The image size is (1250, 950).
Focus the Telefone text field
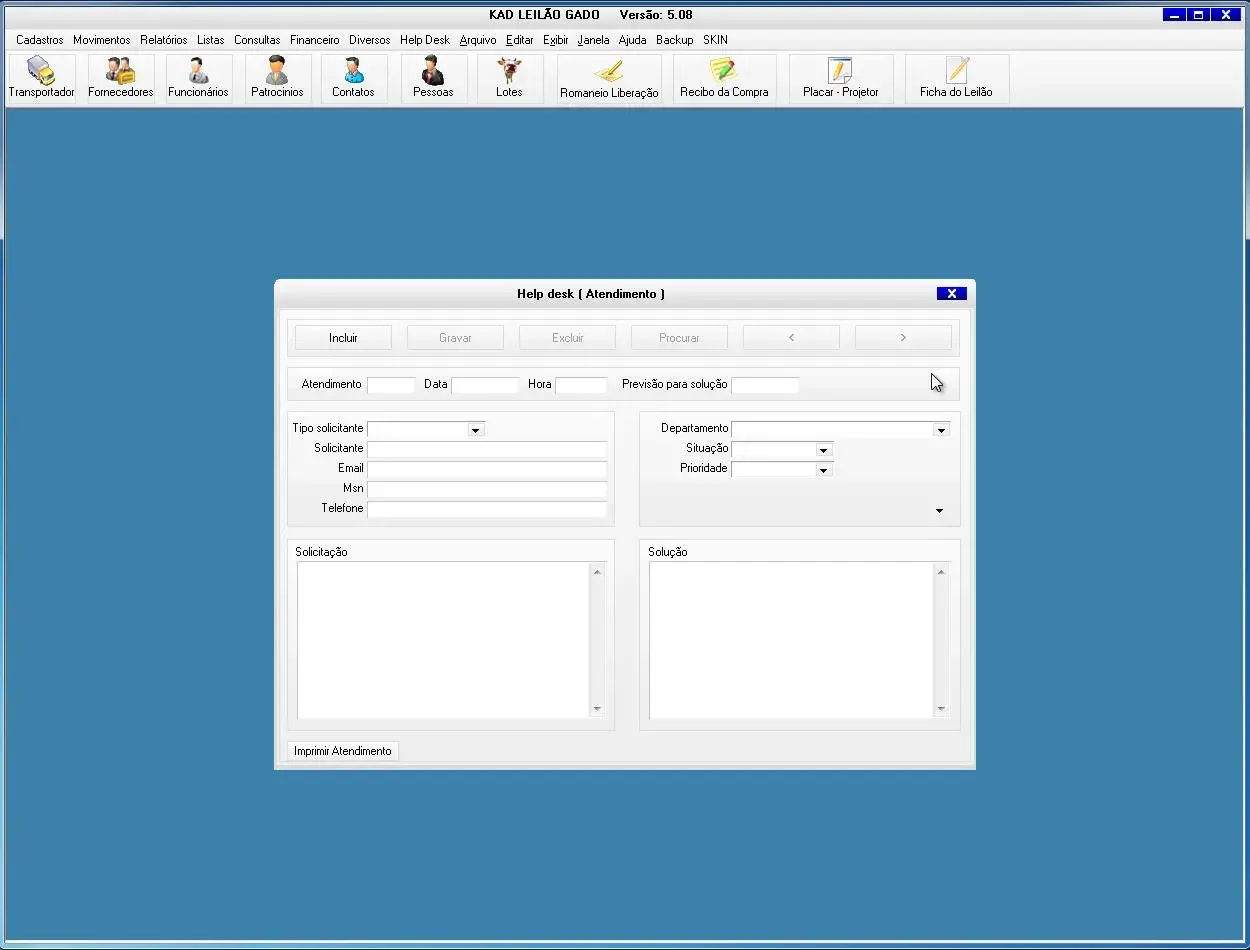[487, 509]
